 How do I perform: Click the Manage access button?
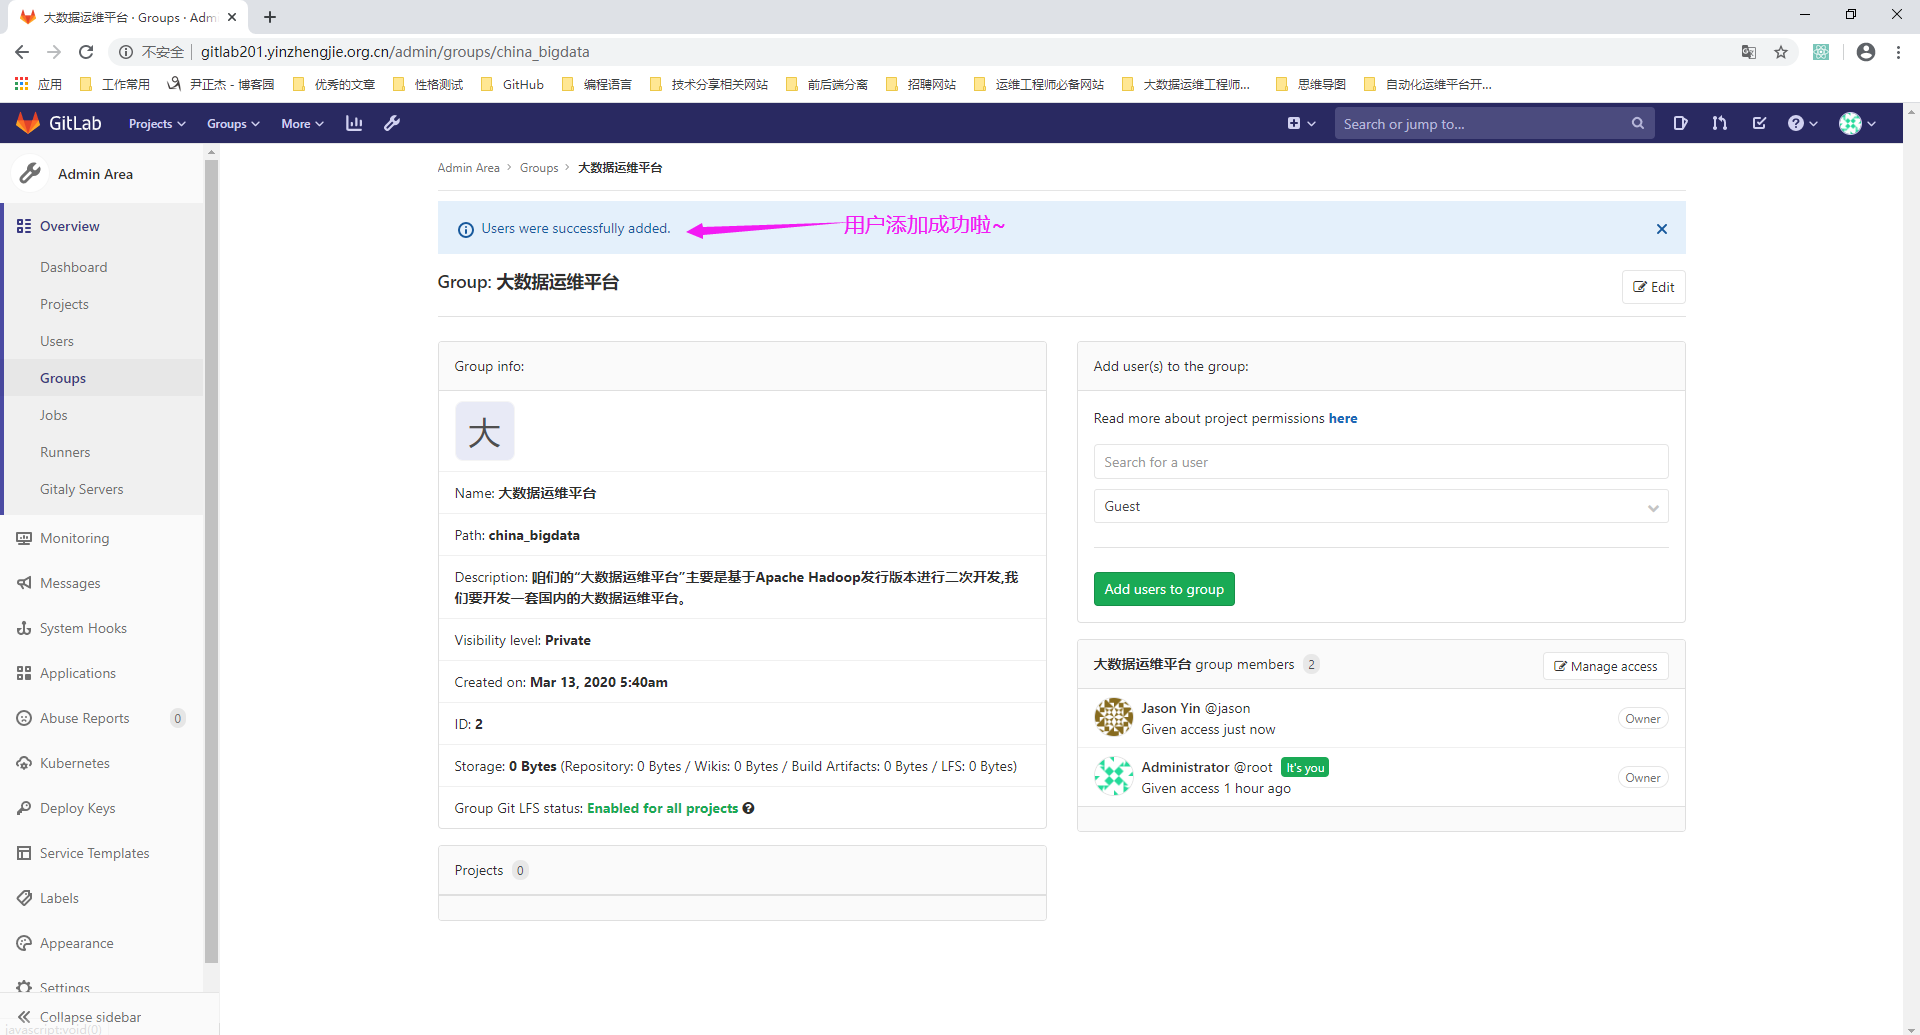click(x=1605, y=666)
